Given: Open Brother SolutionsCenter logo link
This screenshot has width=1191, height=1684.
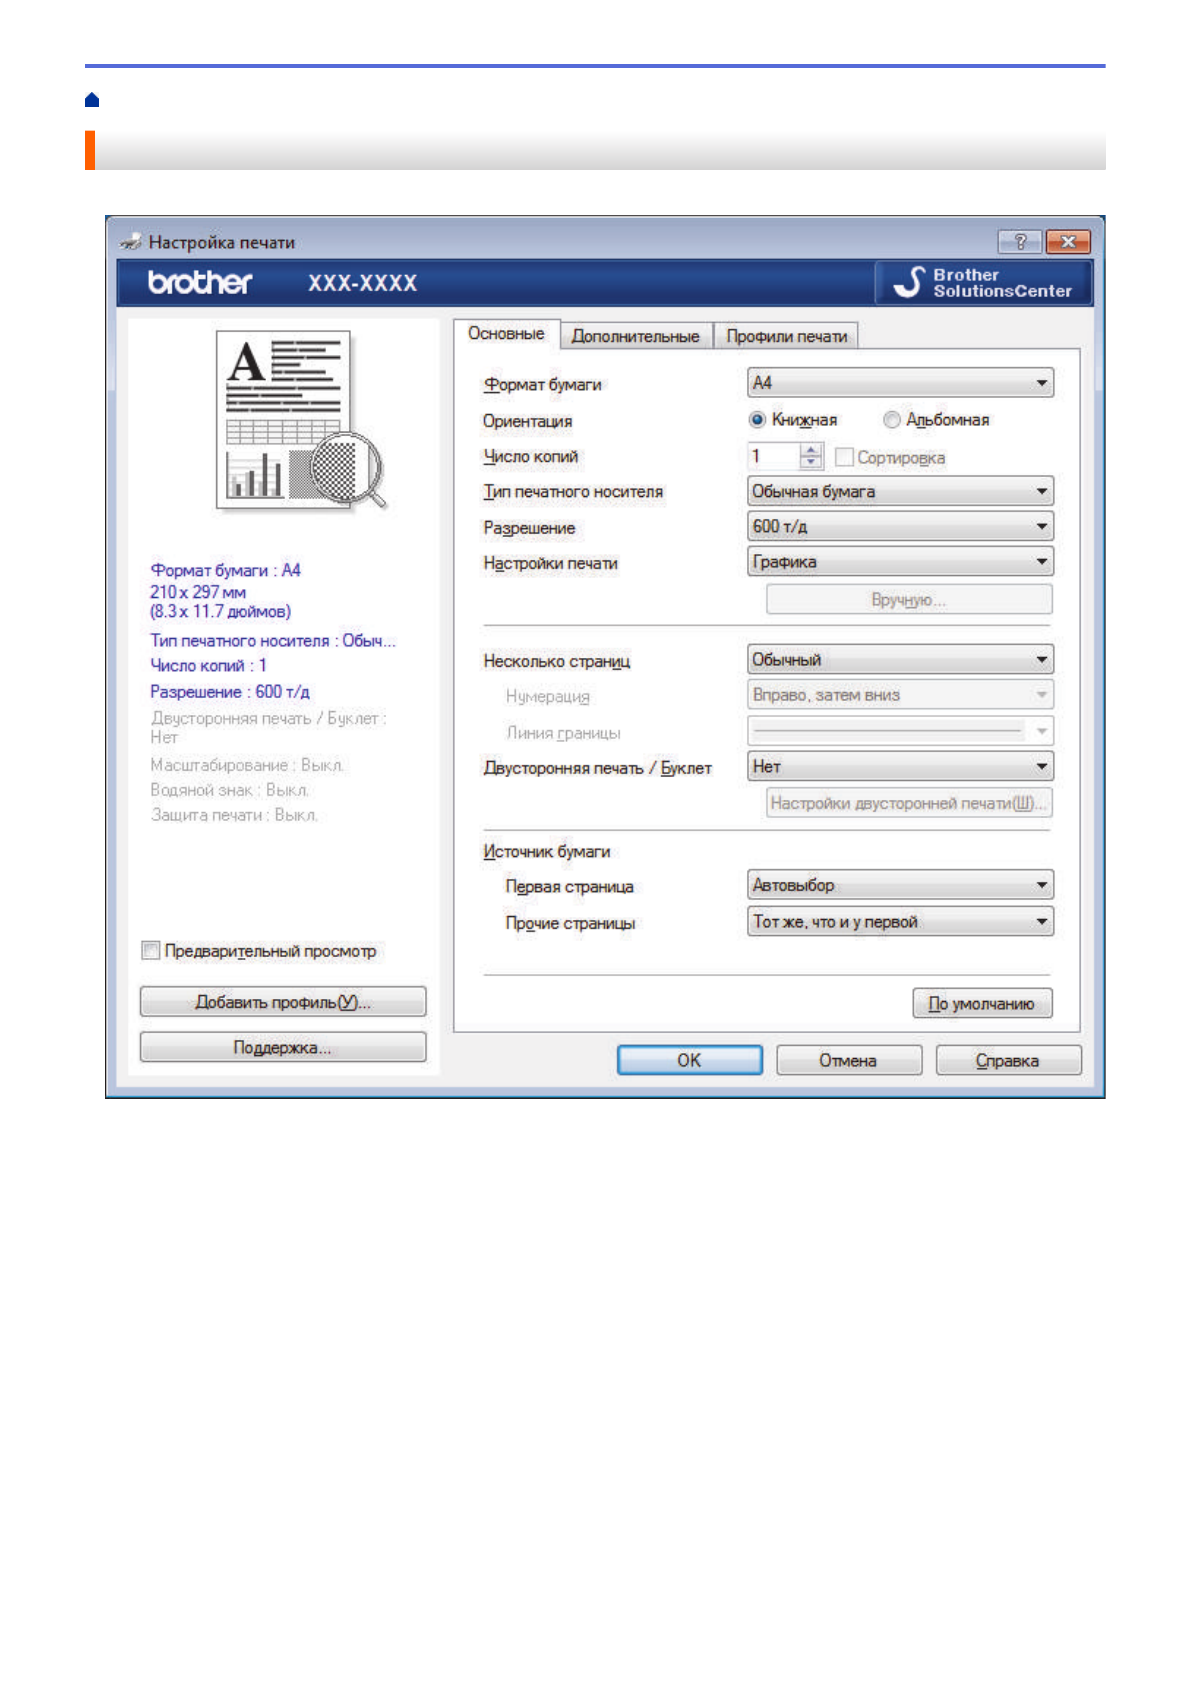Looking at the screenshot, I should (984, 283).
